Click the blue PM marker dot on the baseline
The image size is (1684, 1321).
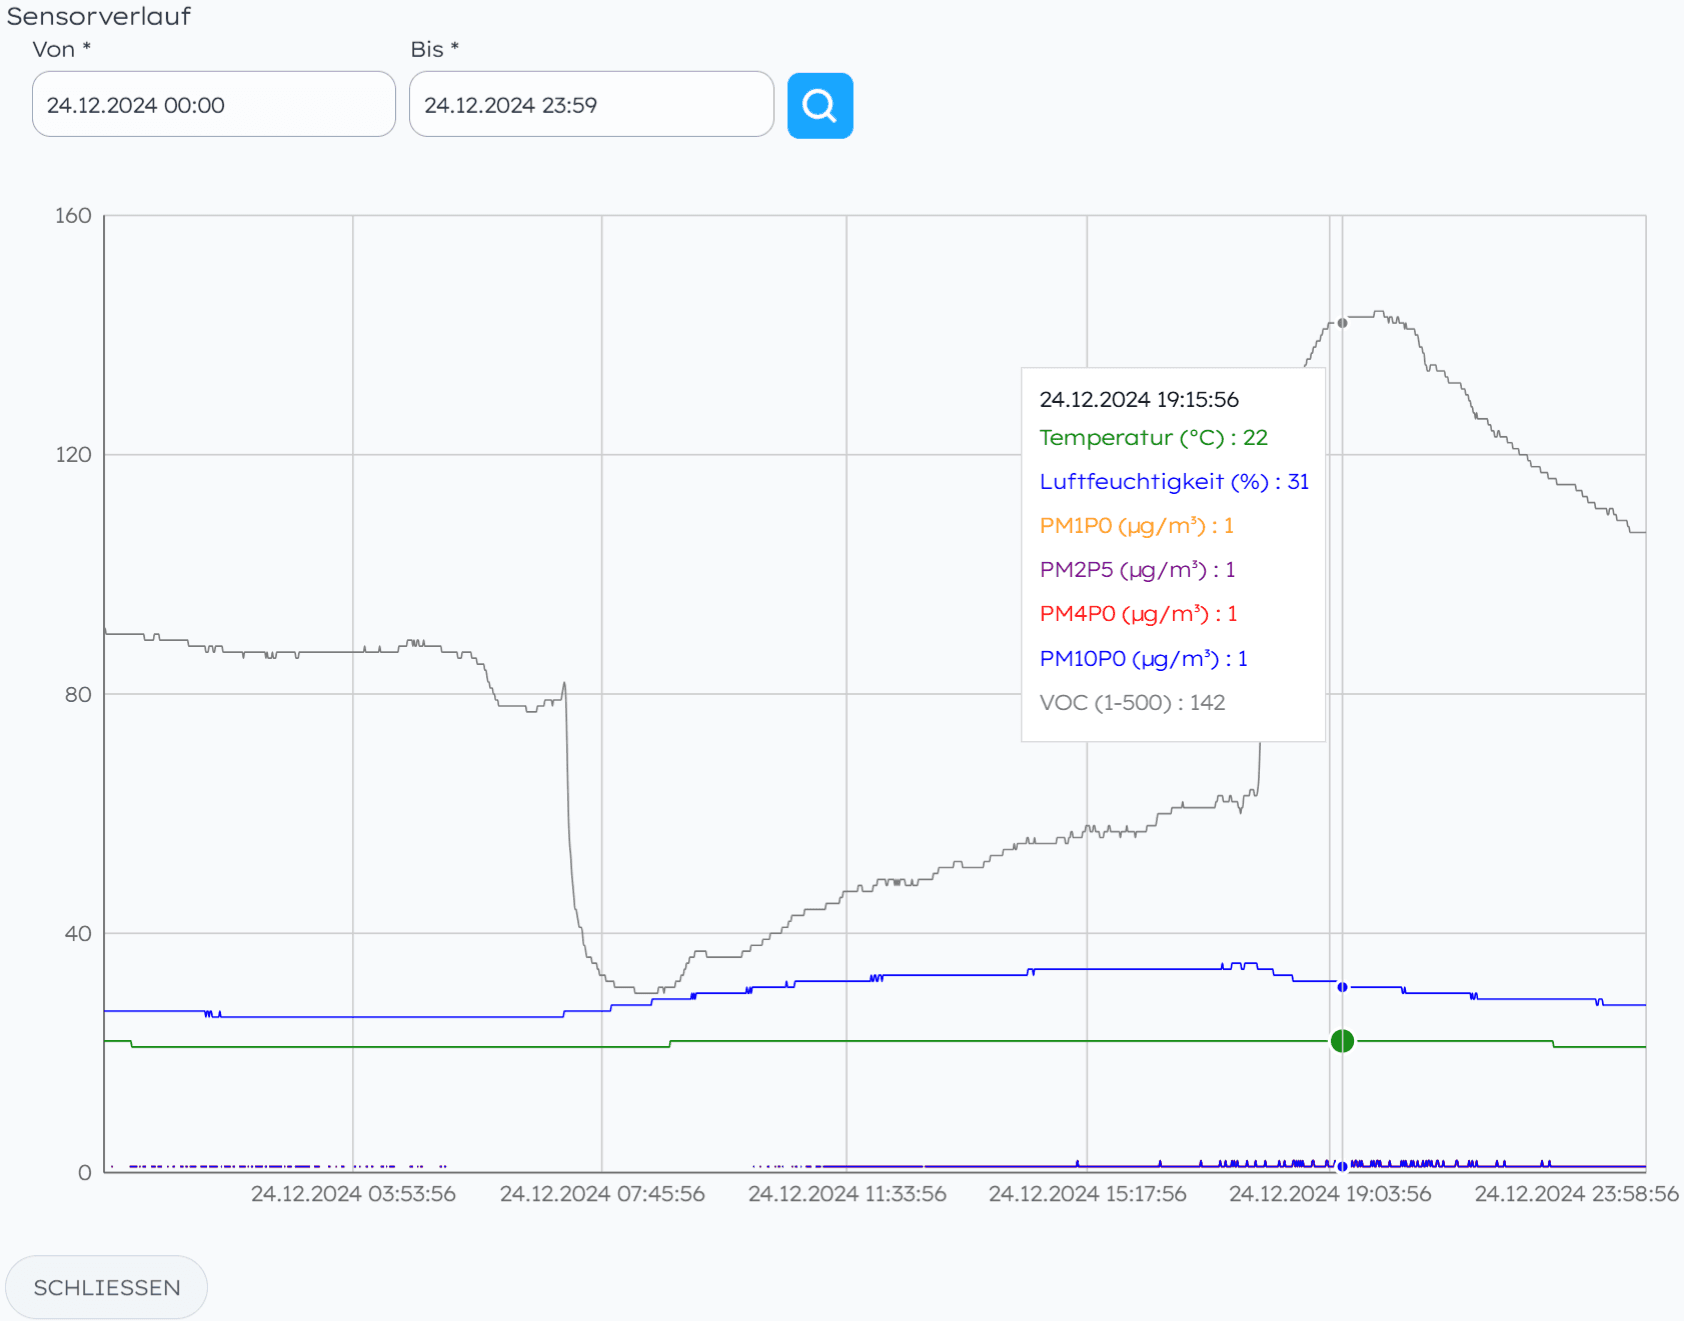(1342, 1166)
